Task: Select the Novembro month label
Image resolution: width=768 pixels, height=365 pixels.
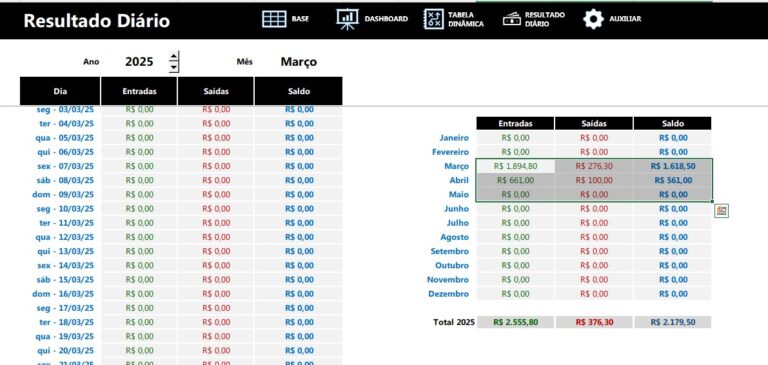Action: [448, 280]
